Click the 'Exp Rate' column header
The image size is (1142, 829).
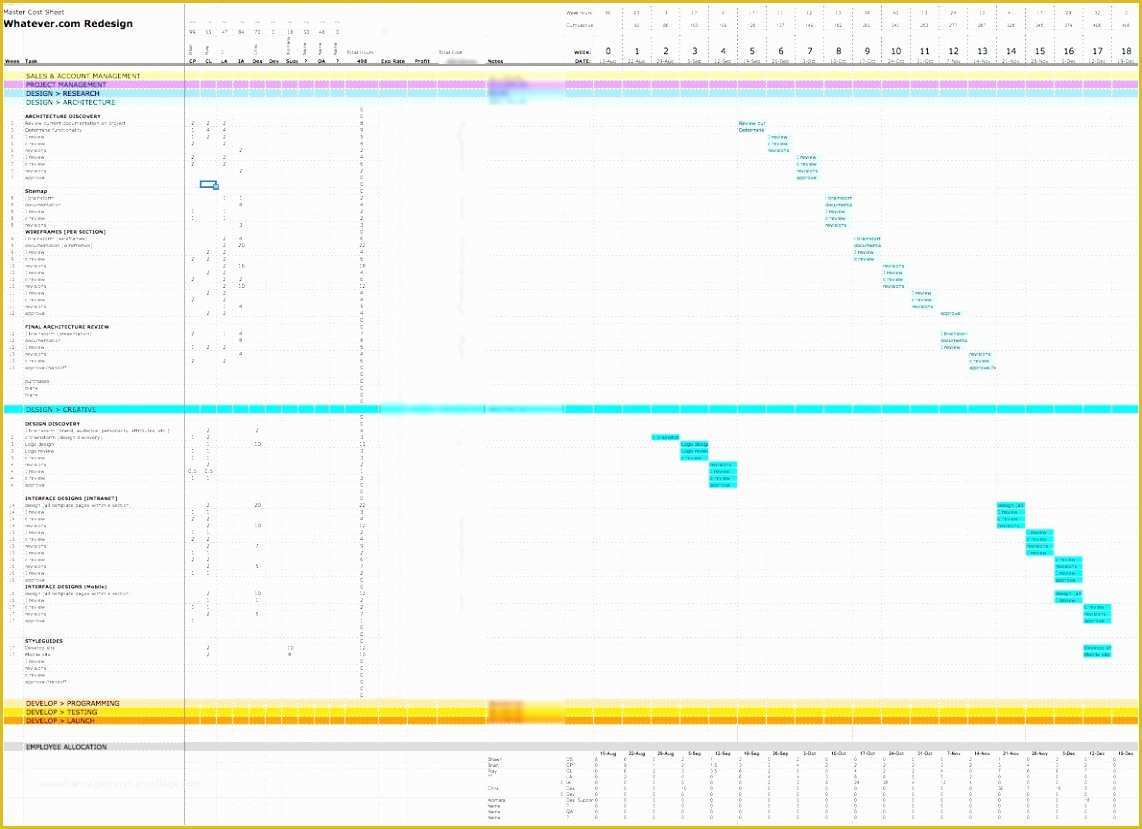[x=393, y=61]
